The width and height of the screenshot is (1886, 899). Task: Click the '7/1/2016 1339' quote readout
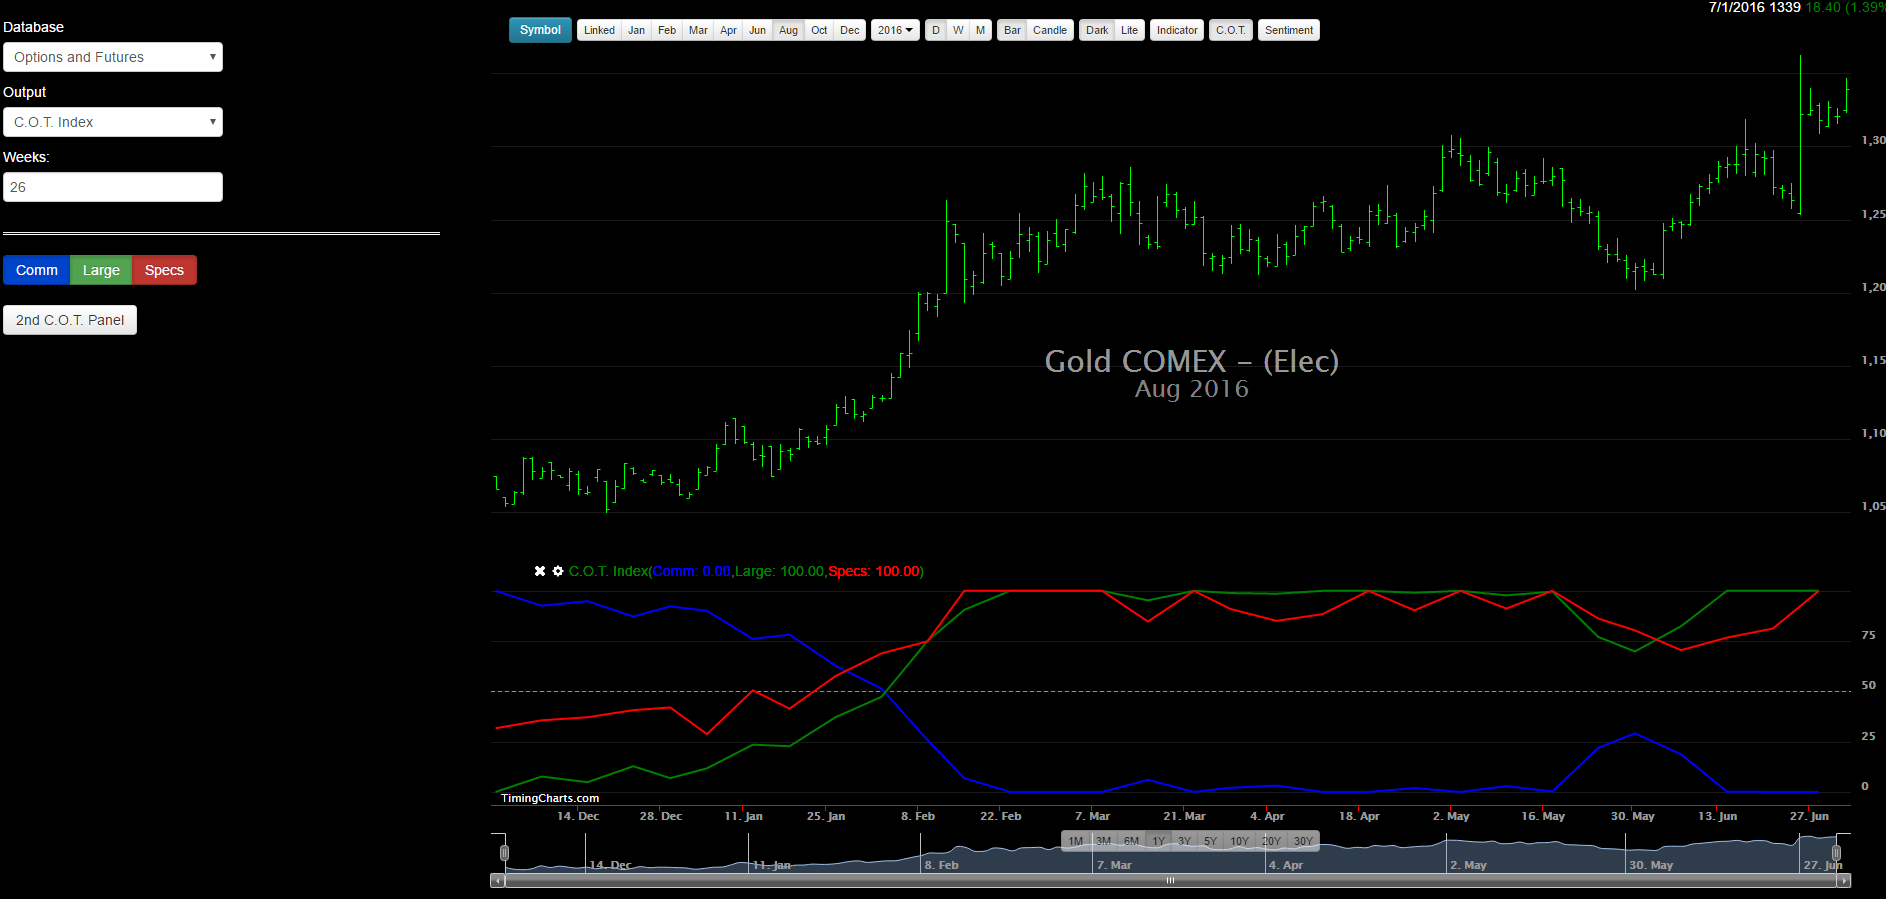tap(1755, 7)
